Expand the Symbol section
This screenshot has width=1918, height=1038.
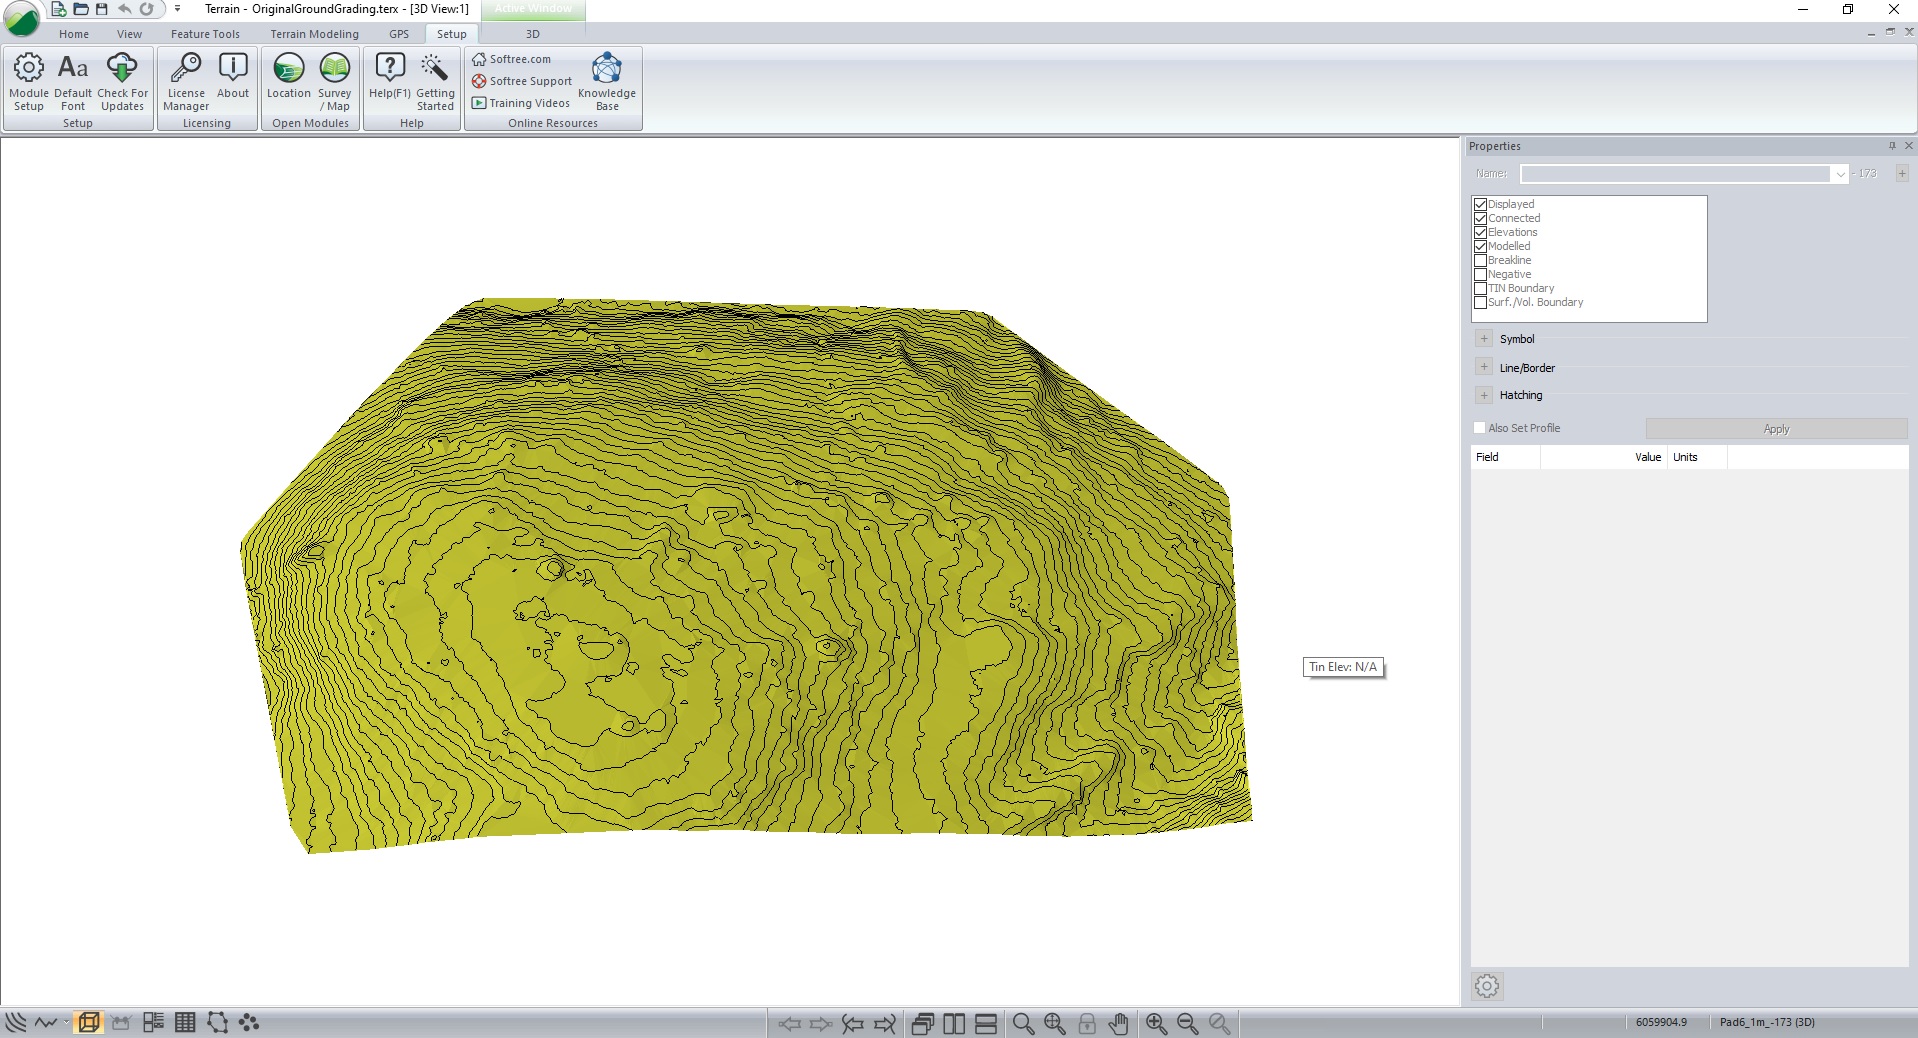point(1484,339)
